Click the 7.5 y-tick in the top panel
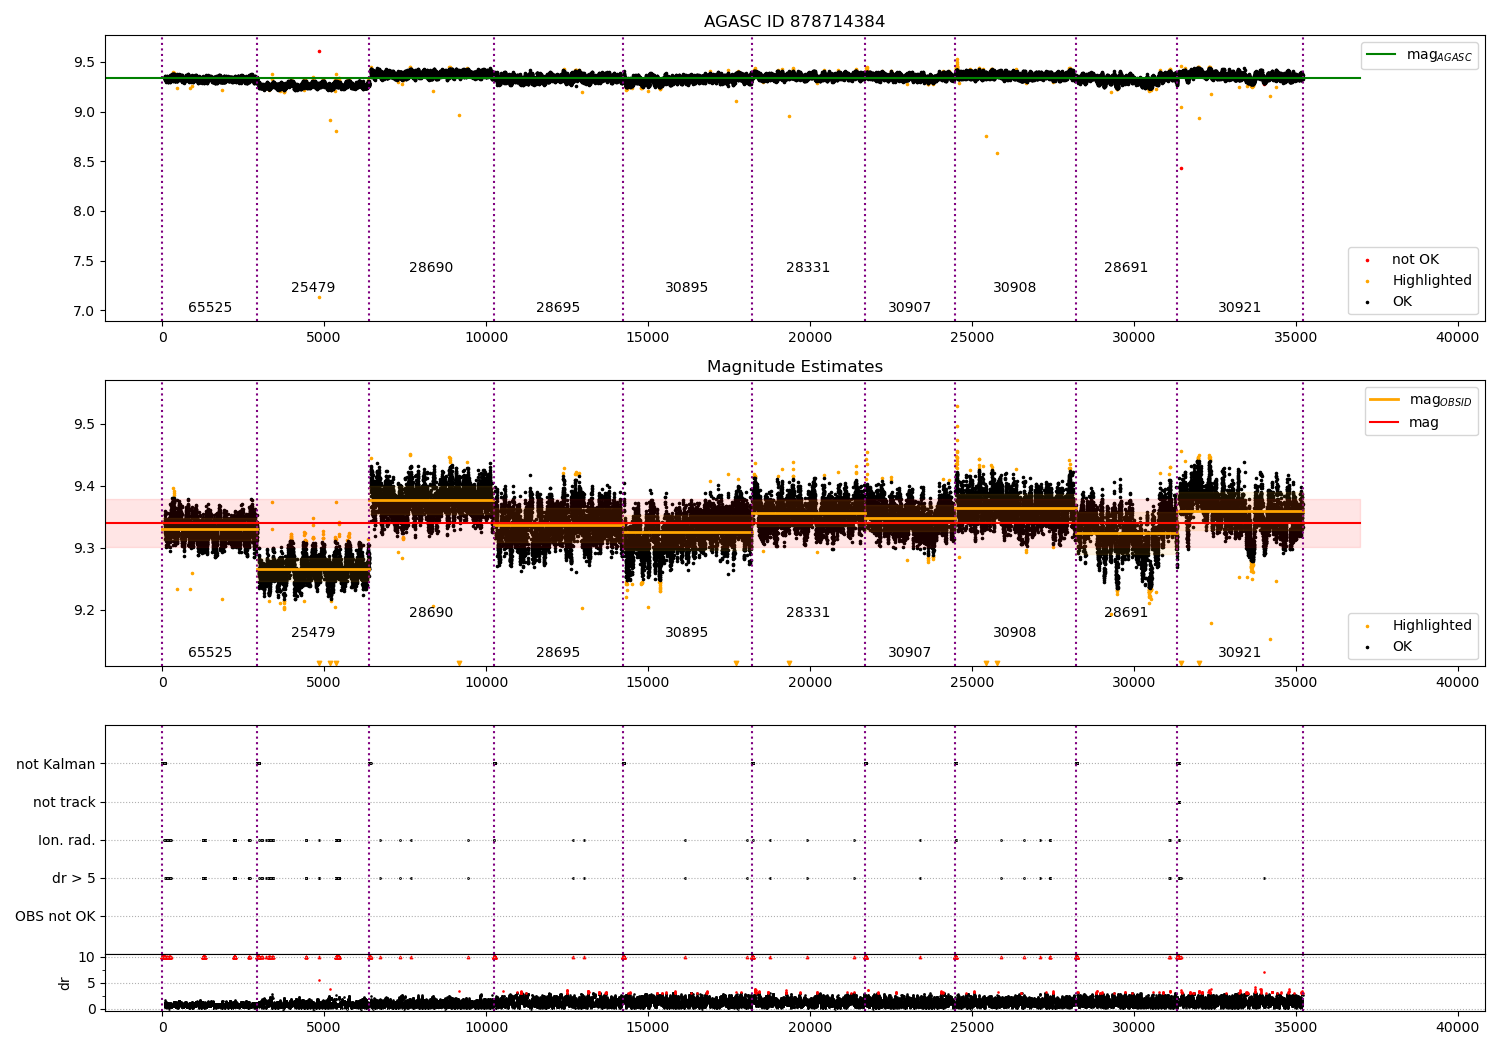 83,262
